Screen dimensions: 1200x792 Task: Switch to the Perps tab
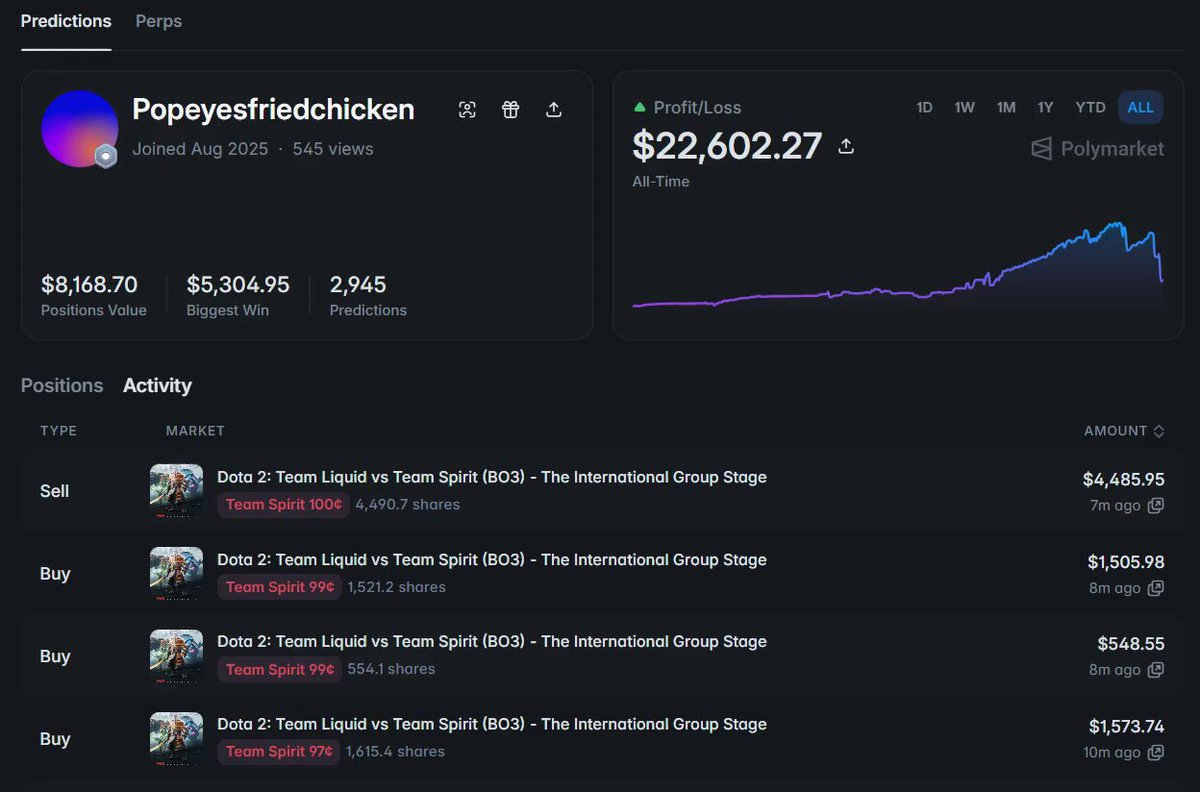pyautogui.click(x=159, y=21)
